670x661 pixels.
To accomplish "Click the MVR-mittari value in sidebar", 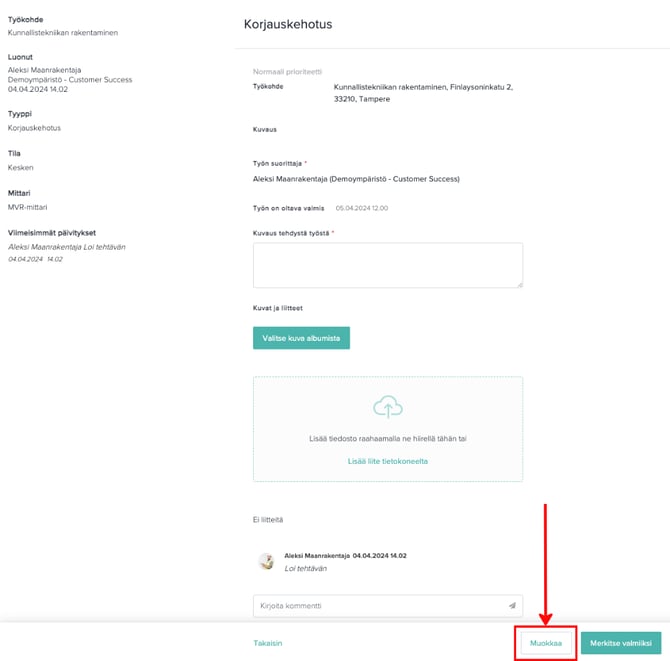I will 29,207.
